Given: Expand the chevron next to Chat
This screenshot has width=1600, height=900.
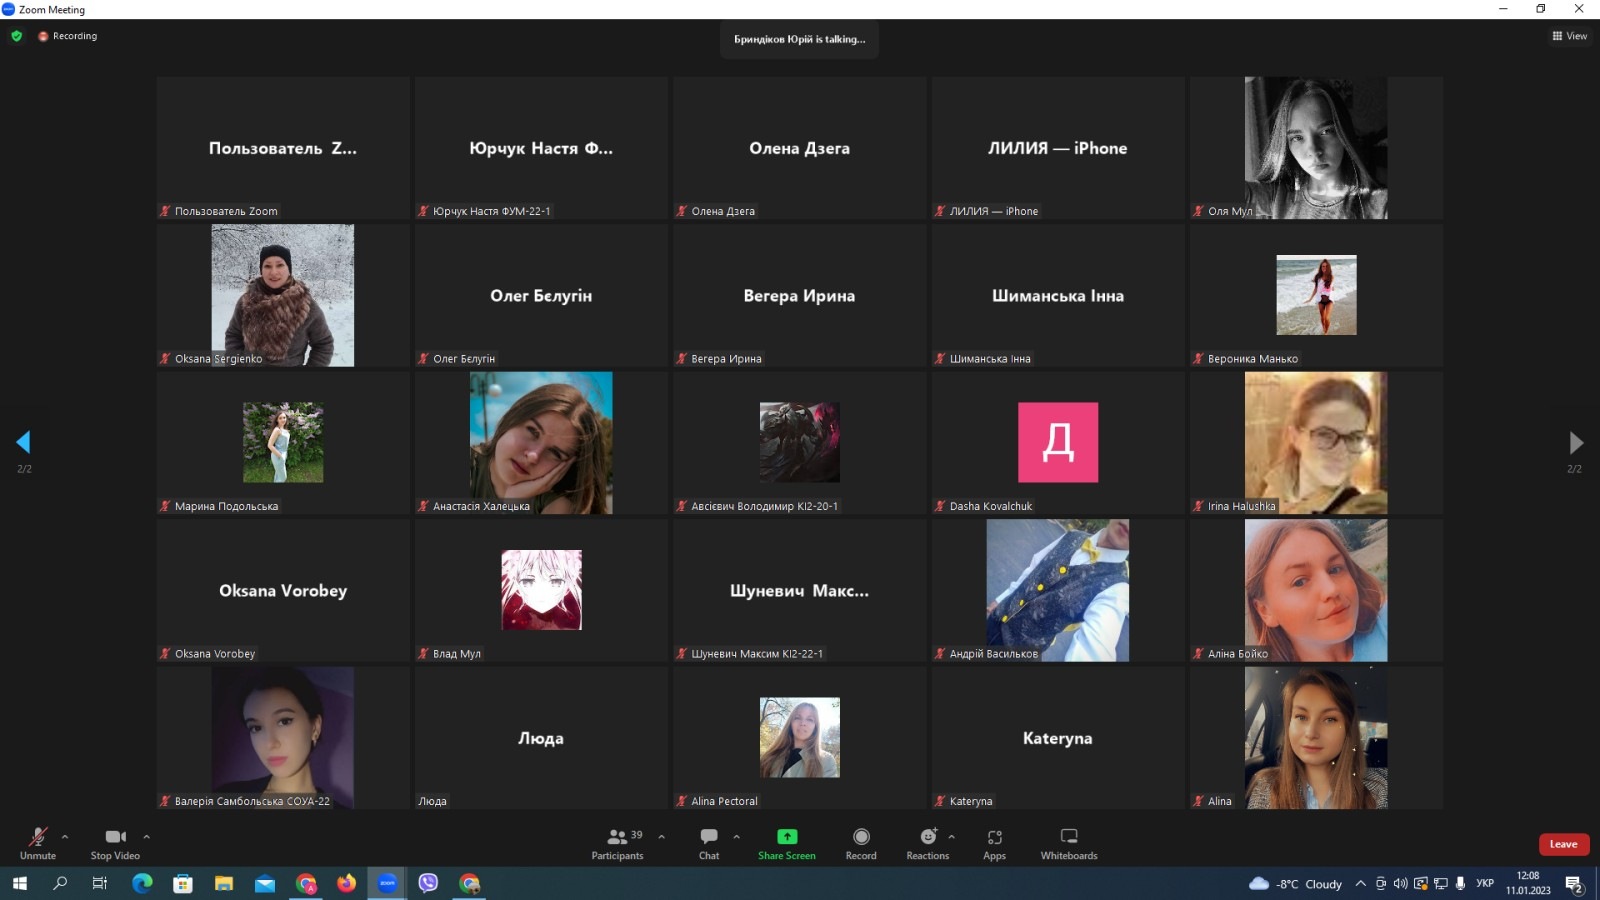Looking at the screenshot, I should pyautogui.click(x=737, y=836).
